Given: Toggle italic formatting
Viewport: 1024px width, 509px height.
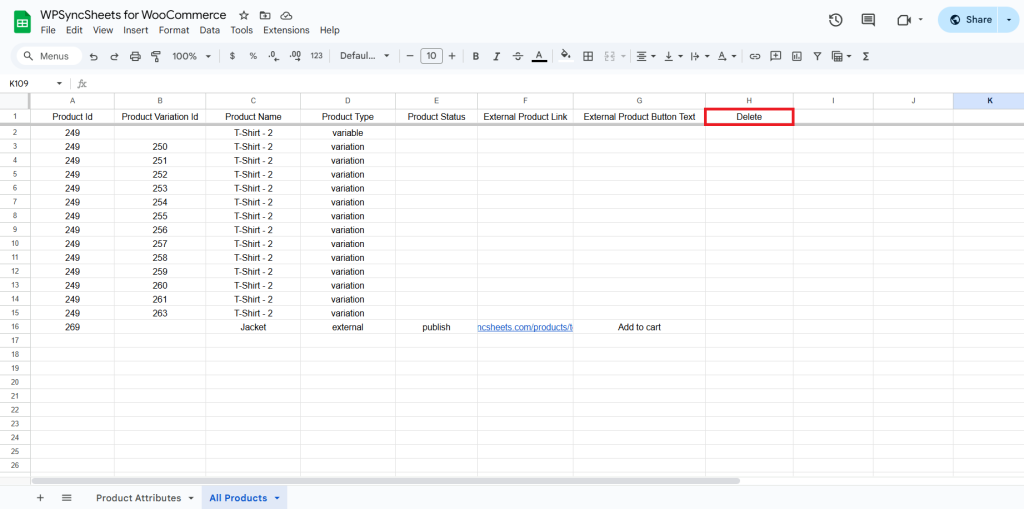Looking at the screenshot, I should tap(496, 56).
